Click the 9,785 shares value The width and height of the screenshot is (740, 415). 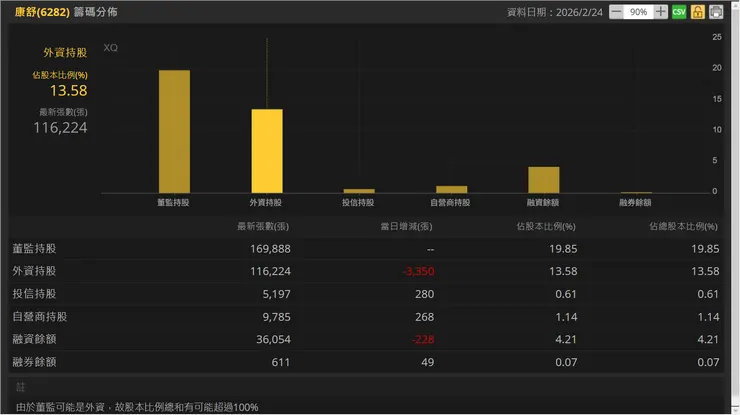tap(277, 317)
